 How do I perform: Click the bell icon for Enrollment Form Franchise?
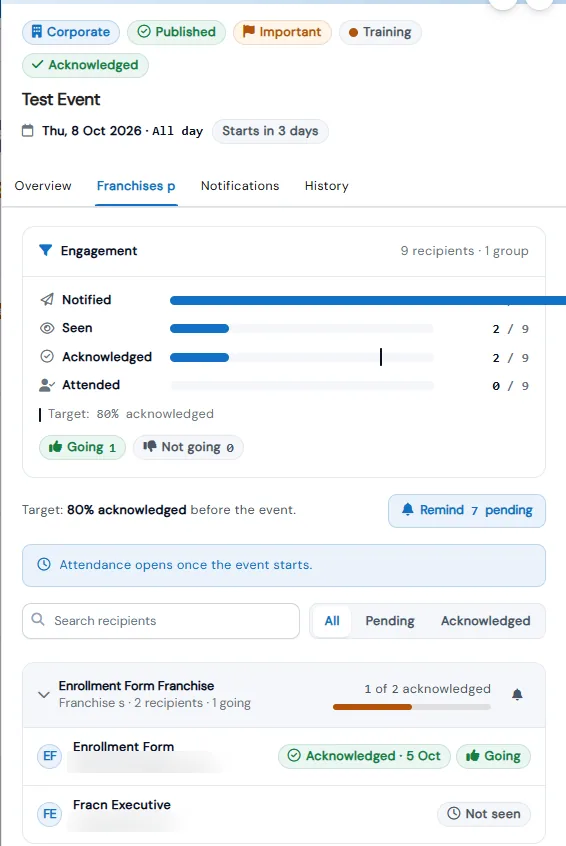pyautogui.click(x=517, y=694)
